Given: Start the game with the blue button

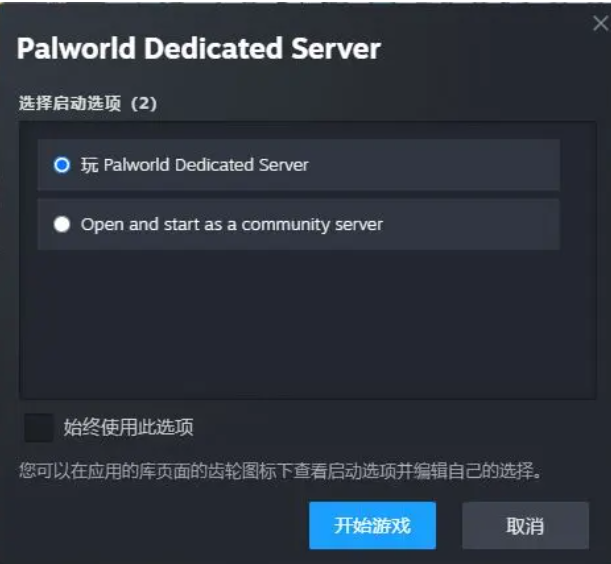Looking at the screenshot, I should click(372, 525).
